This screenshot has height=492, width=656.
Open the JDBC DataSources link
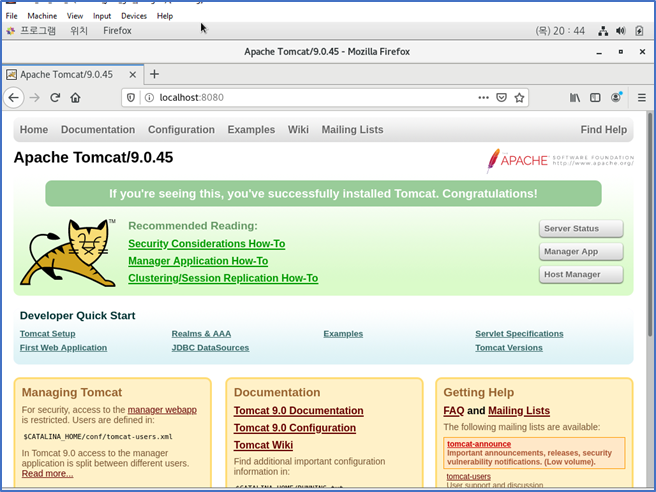pos(210,348)
